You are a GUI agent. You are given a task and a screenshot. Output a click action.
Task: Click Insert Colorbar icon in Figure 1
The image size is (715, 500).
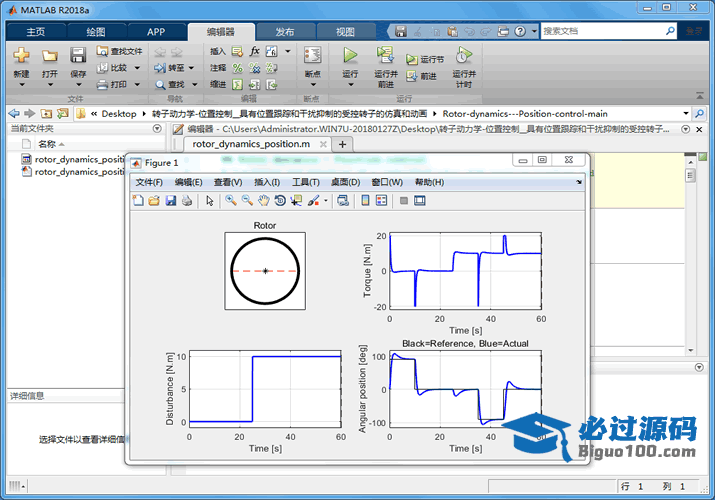point(365,201)
